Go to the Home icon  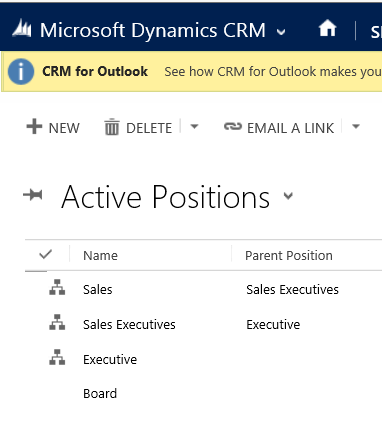327,28
